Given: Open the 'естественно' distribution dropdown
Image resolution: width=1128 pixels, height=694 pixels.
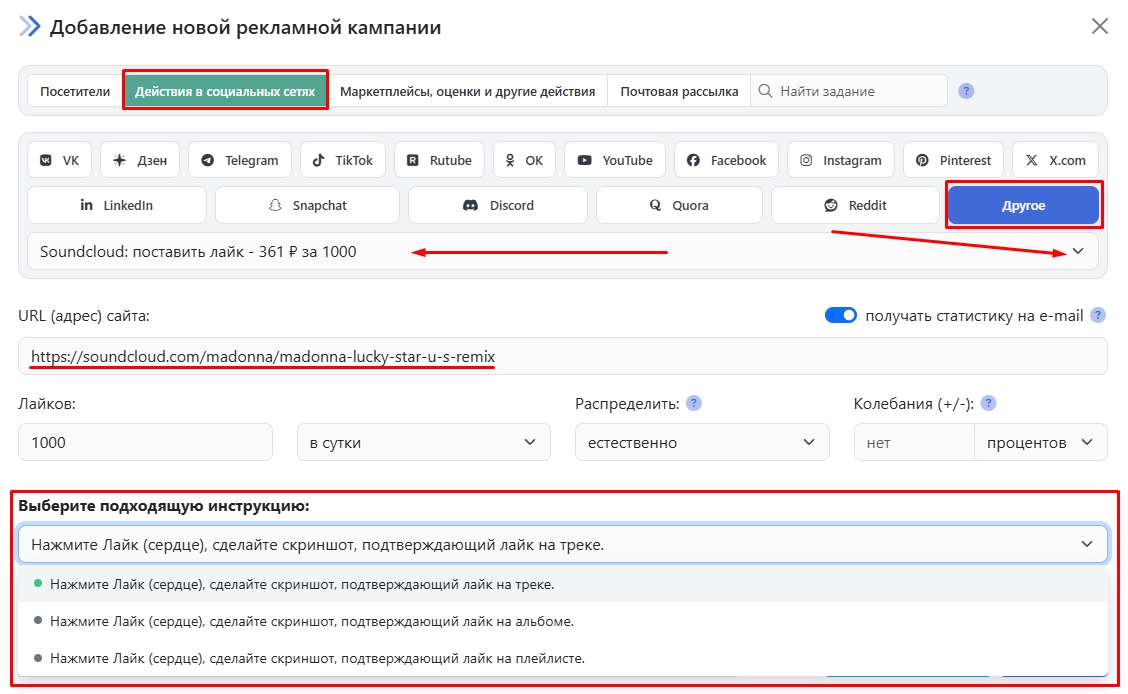Looking at the screenshot, I should (701, 442).
